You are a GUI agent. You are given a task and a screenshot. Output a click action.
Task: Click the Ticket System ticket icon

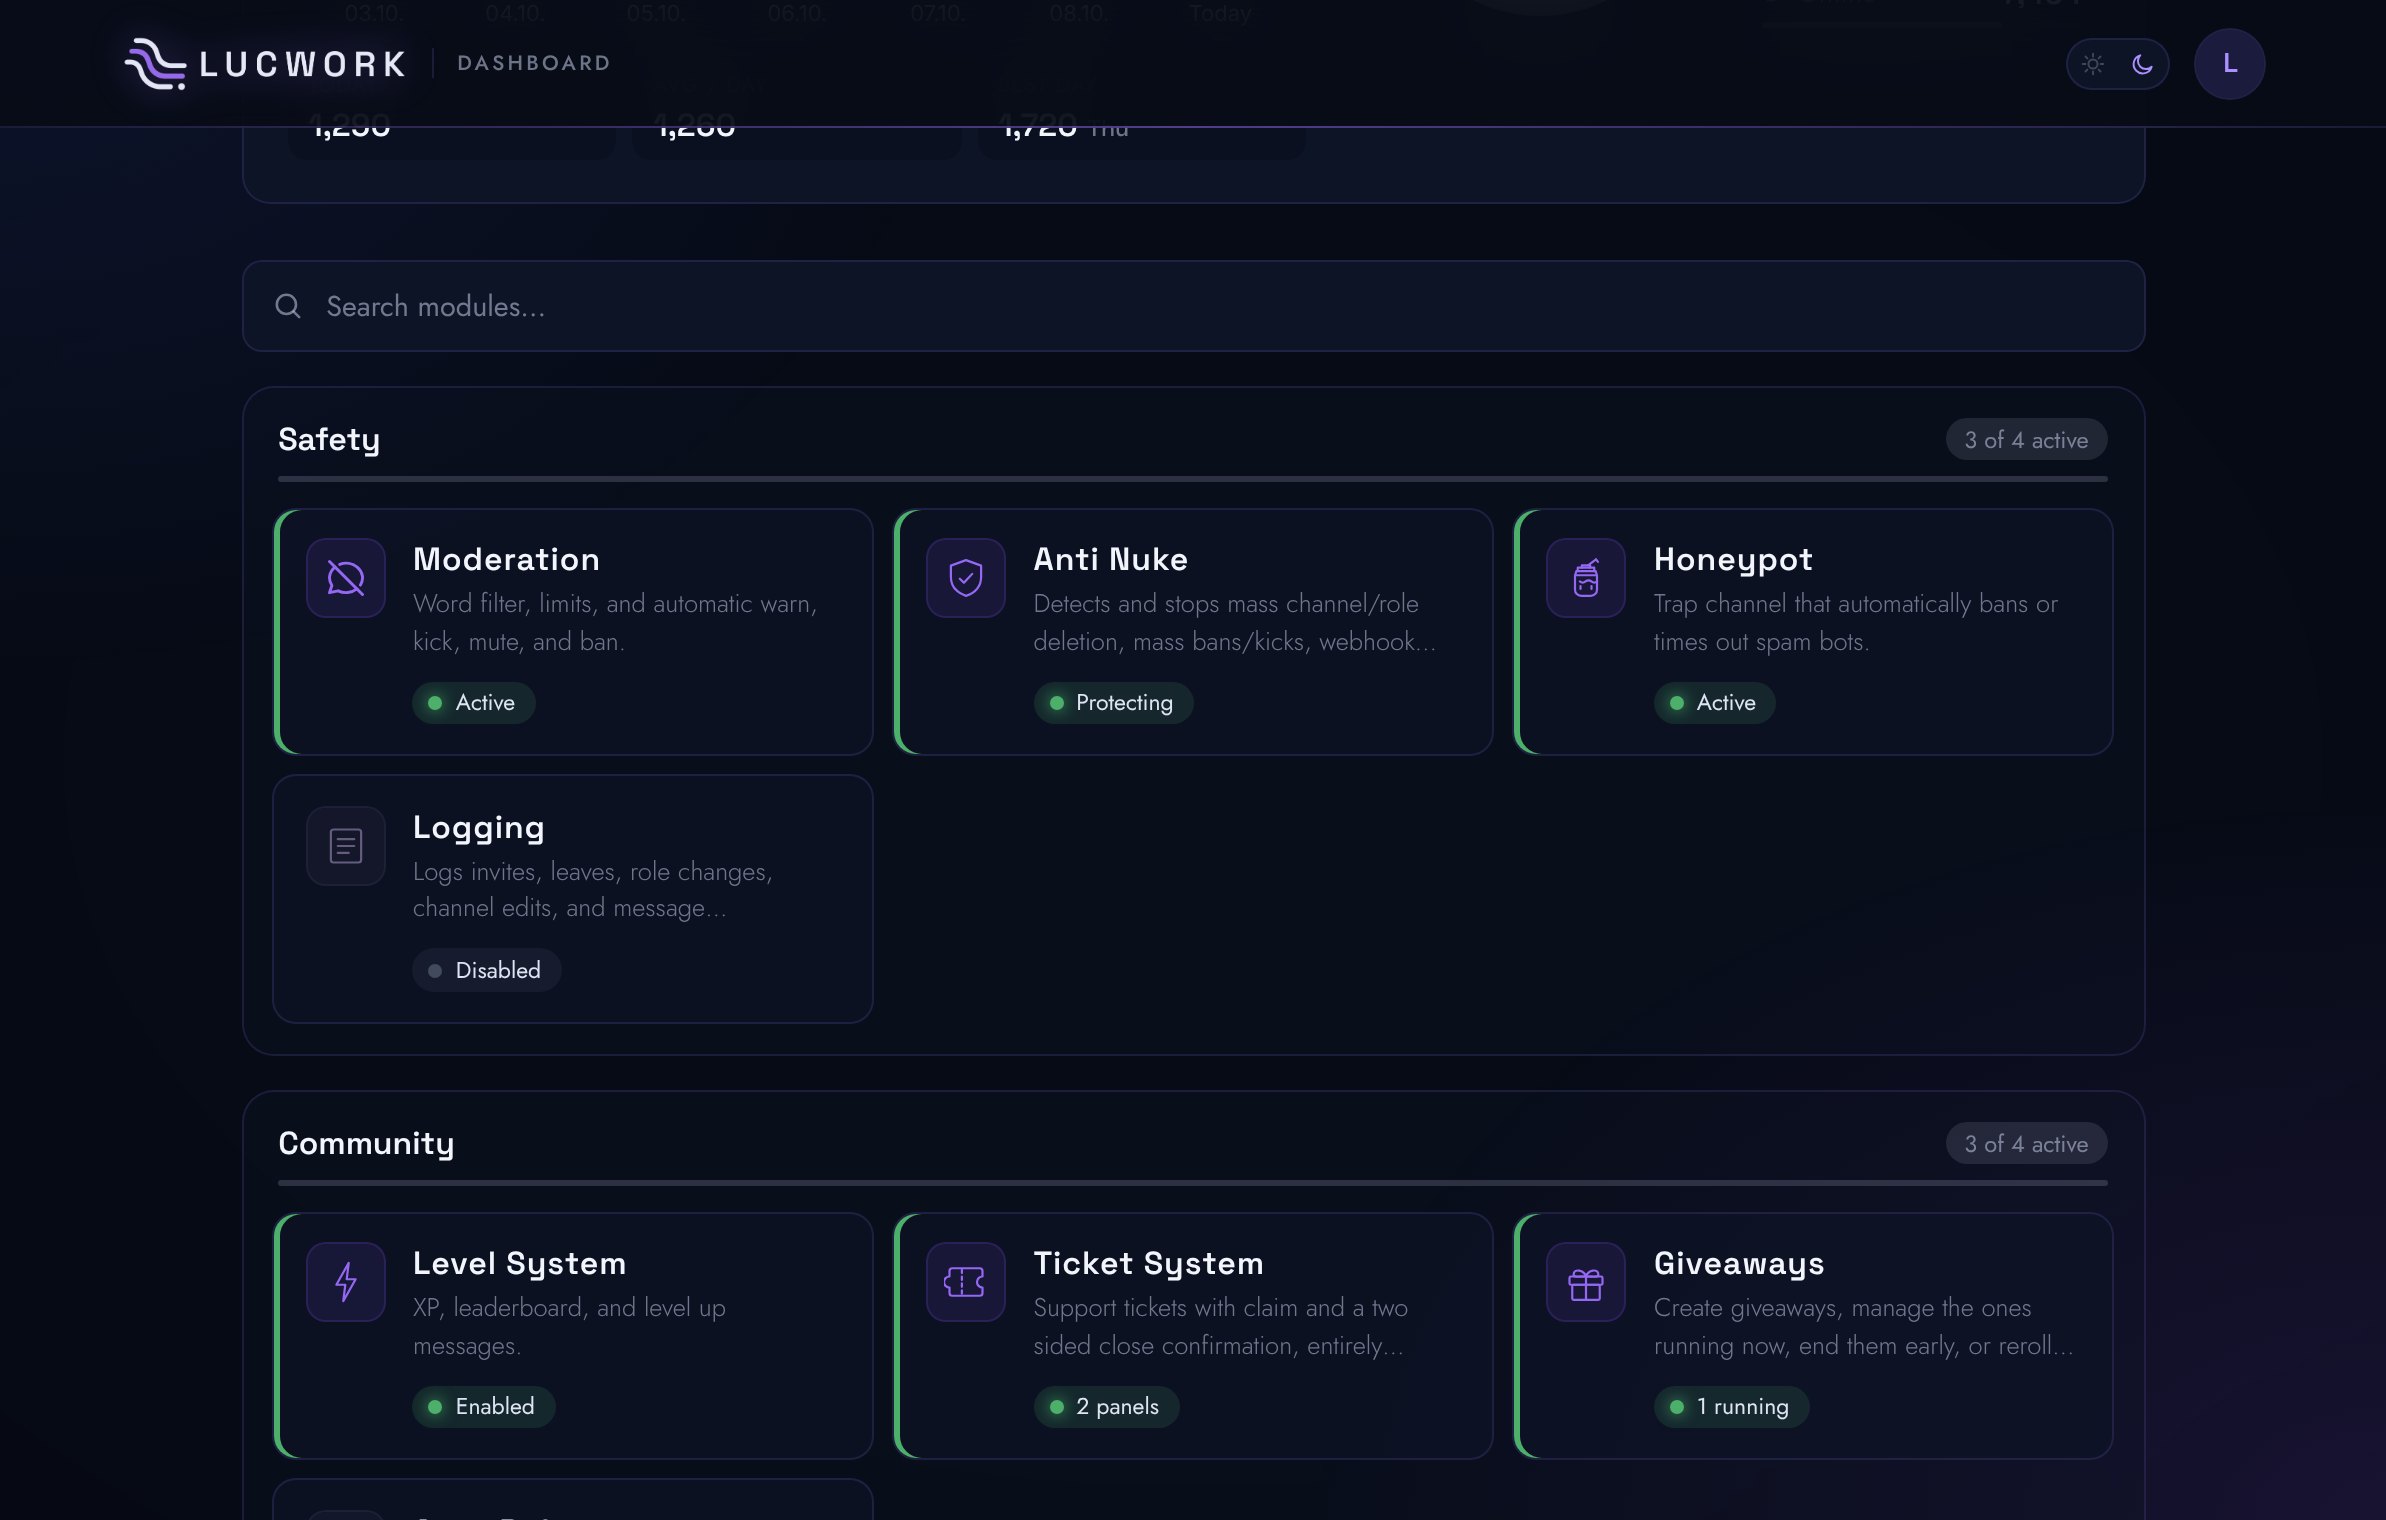pyautogui.click(x=966, y=1282)
